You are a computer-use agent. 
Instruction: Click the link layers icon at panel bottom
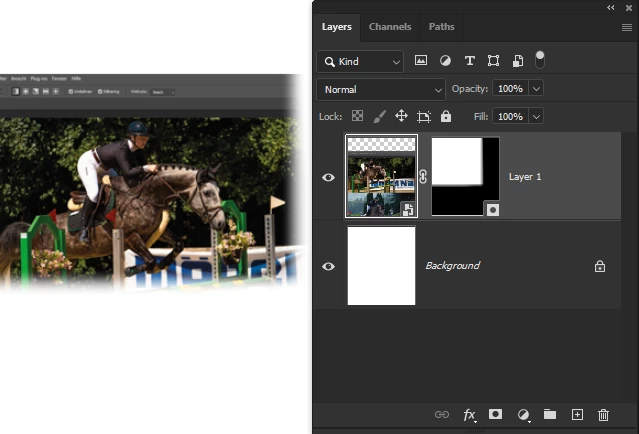point(442,414)
